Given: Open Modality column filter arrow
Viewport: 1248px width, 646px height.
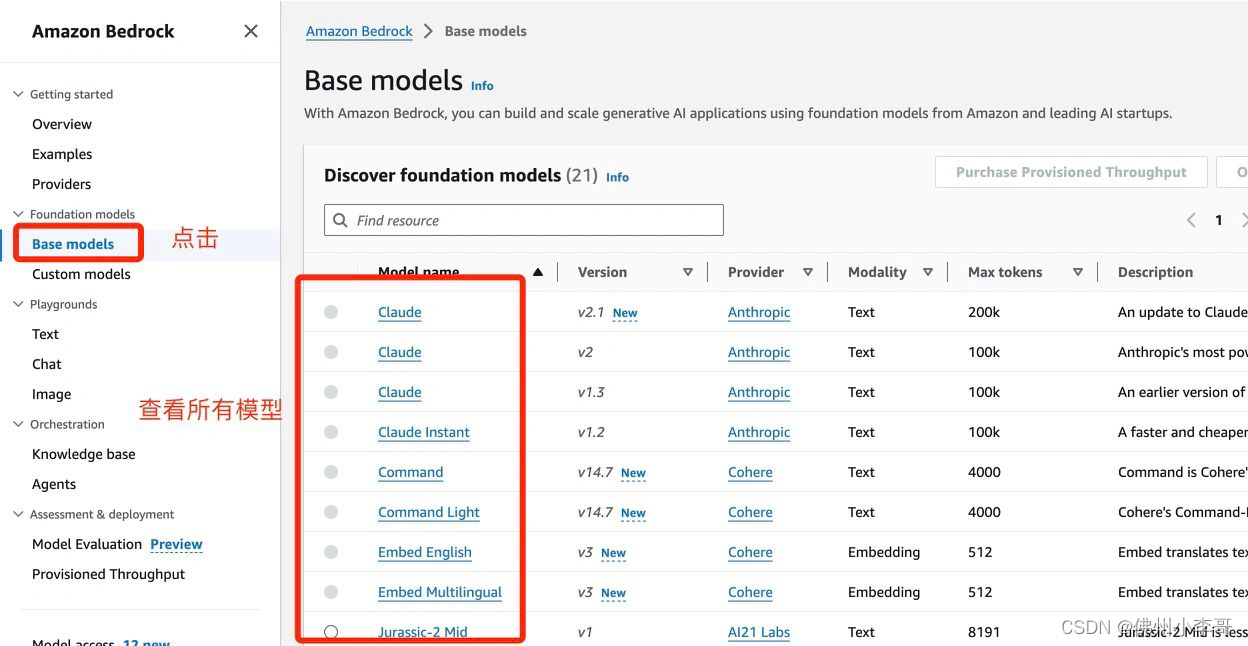Looking at the screenshot, I should tap(928, 272).
